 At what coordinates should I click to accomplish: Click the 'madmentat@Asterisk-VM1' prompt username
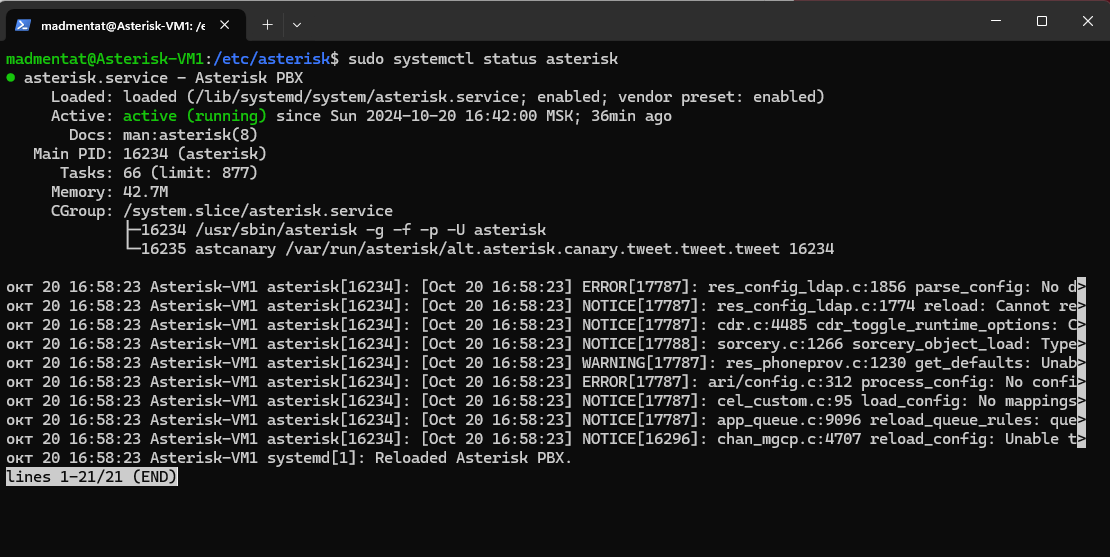click(105, 59)
